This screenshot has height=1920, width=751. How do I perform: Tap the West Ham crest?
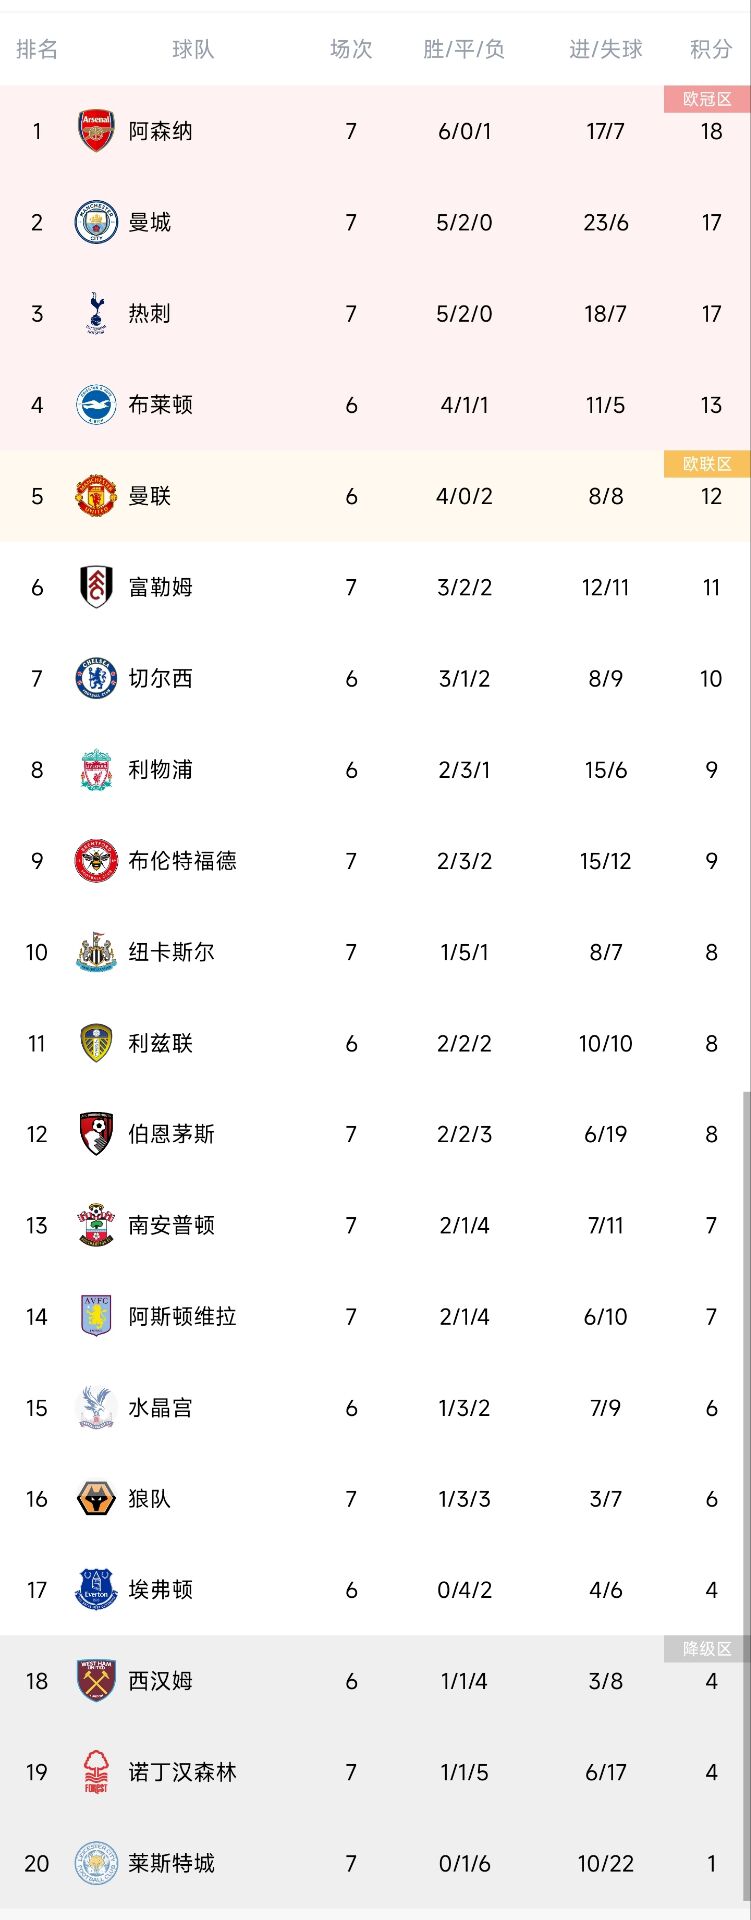tap(96, 1680)
